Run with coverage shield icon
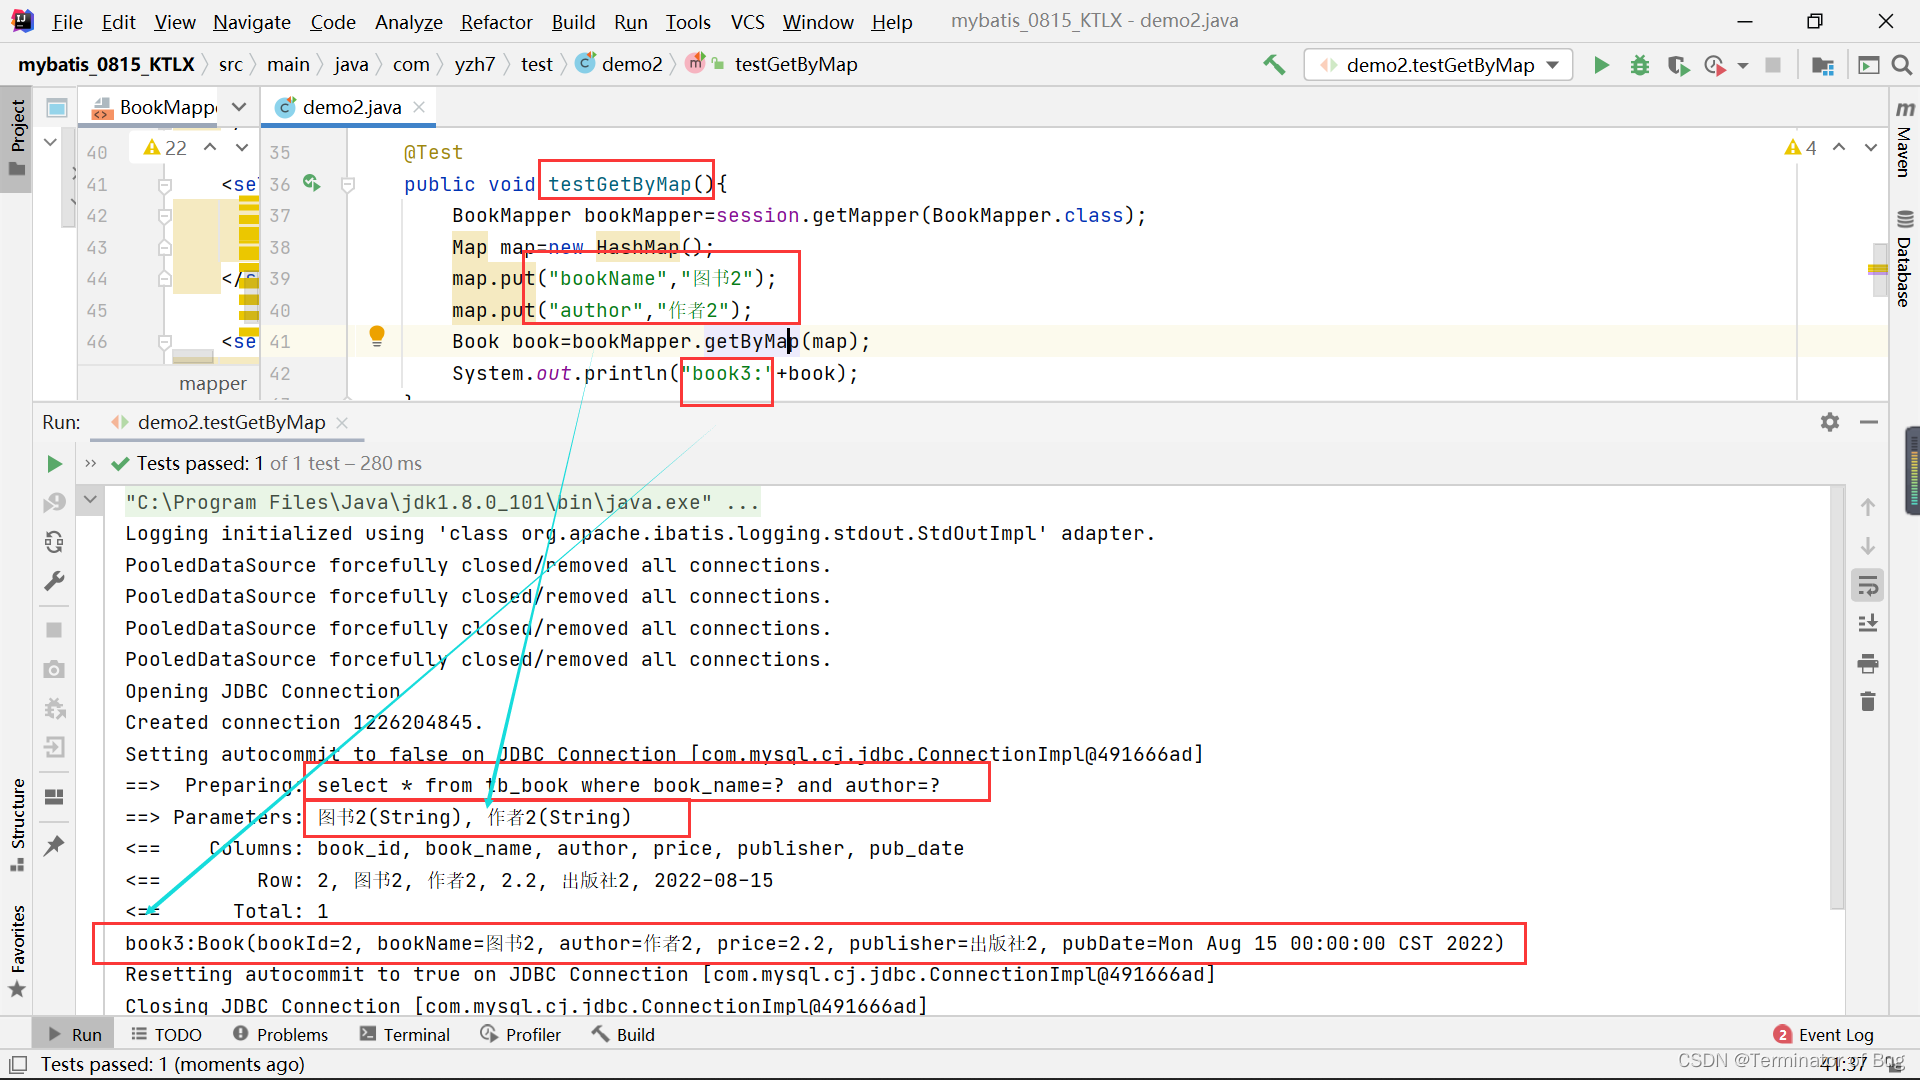Screen dimensions: 1920x1080 (1678, 65)
